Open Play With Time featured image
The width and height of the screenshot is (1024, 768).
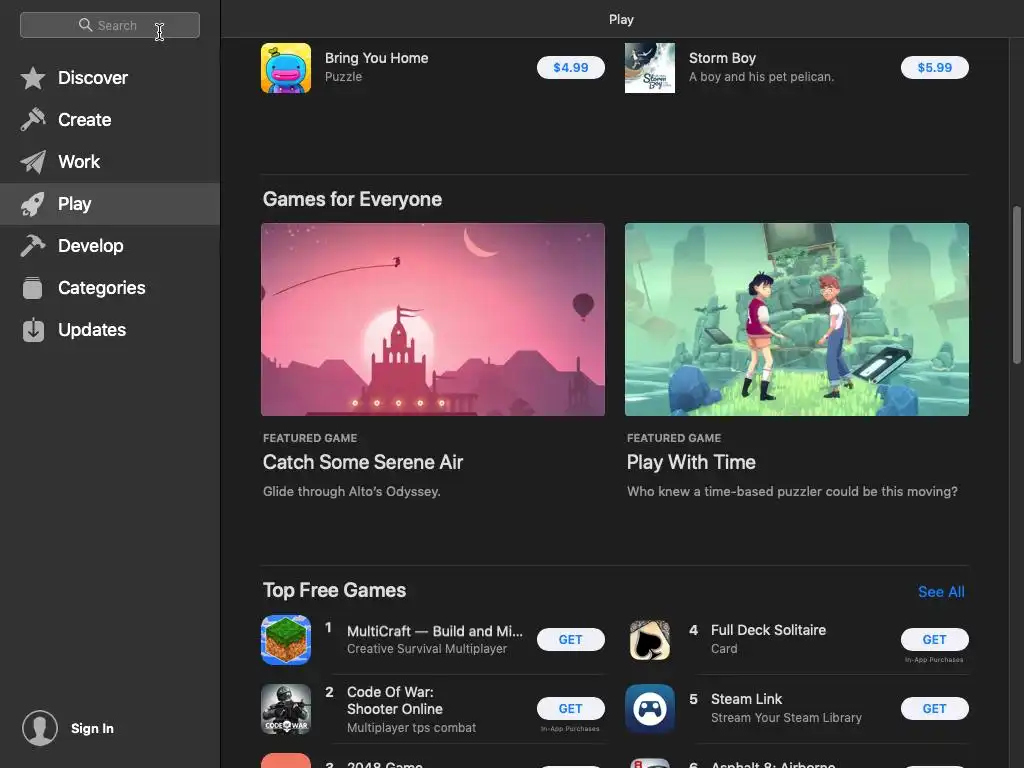tap(797, 319)
